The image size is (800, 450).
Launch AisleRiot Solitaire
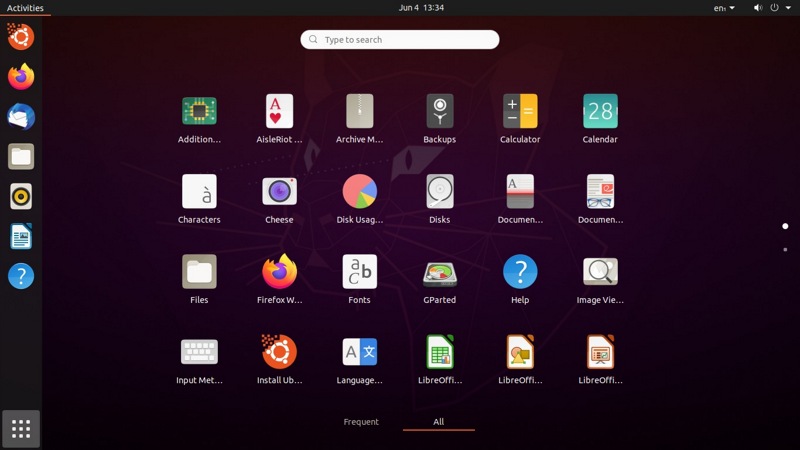coord(279,111)
